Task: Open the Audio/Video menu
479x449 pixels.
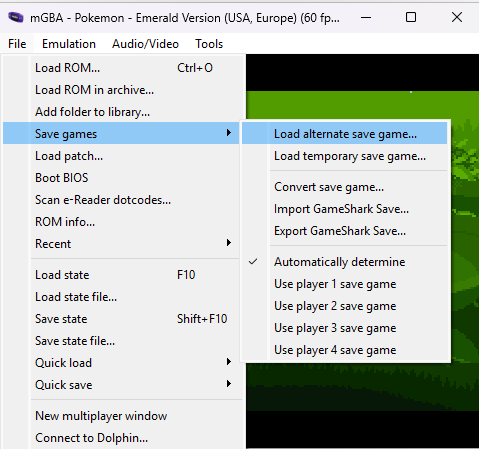Action: pyautogui.click(x=145, y=44)
